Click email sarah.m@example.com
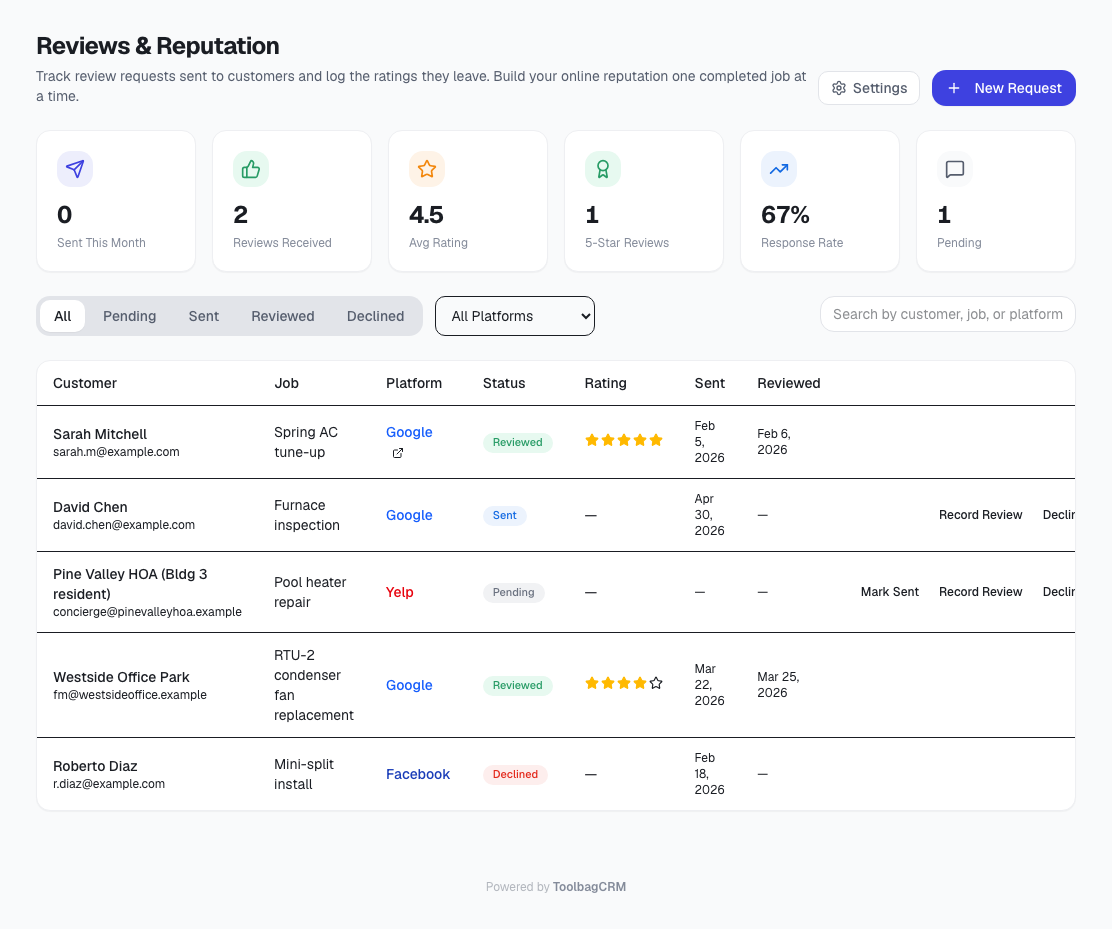Image resolution: width=1112 pixels, height=929 pixels. pyautogui.click(x=116, y=452)
